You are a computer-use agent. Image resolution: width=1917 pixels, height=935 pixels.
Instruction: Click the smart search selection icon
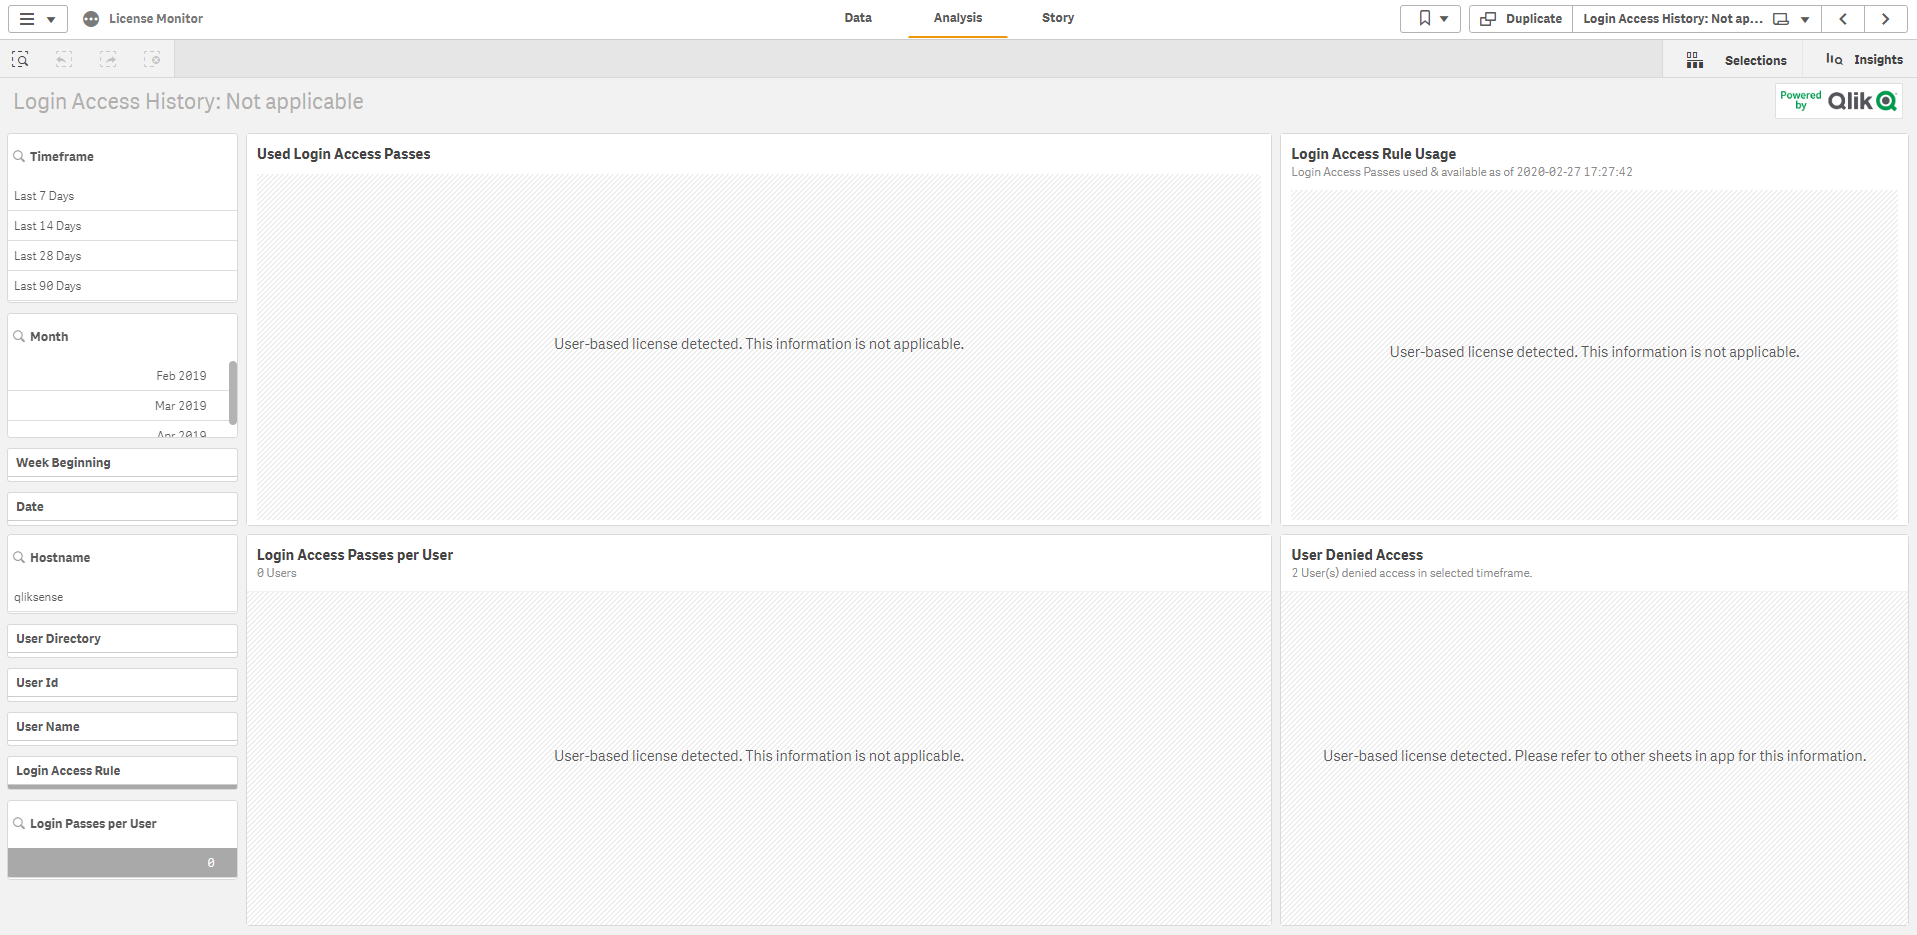(x=20, y=60)
